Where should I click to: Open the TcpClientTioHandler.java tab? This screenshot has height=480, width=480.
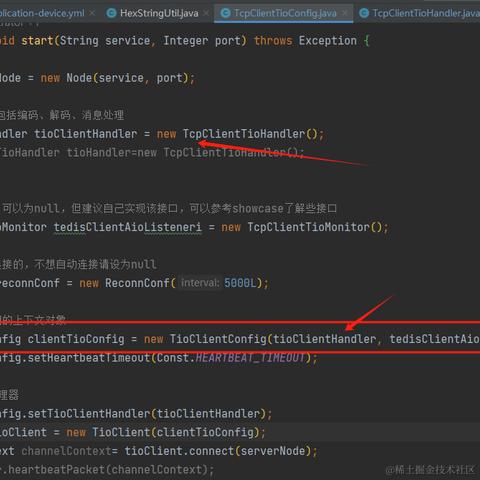pos(426,13)
